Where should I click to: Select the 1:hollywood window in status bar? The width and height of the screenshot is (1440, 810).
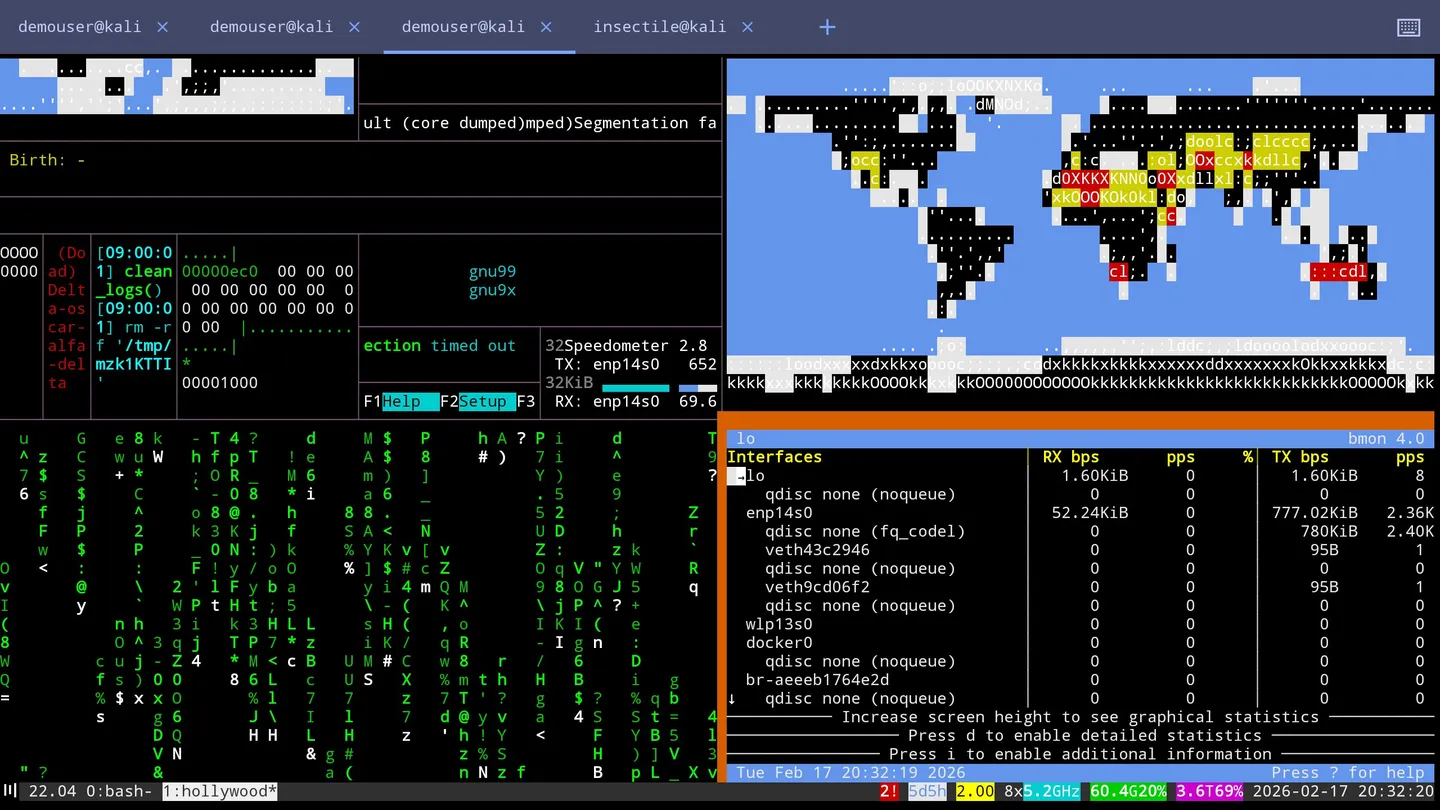(219, 791)
